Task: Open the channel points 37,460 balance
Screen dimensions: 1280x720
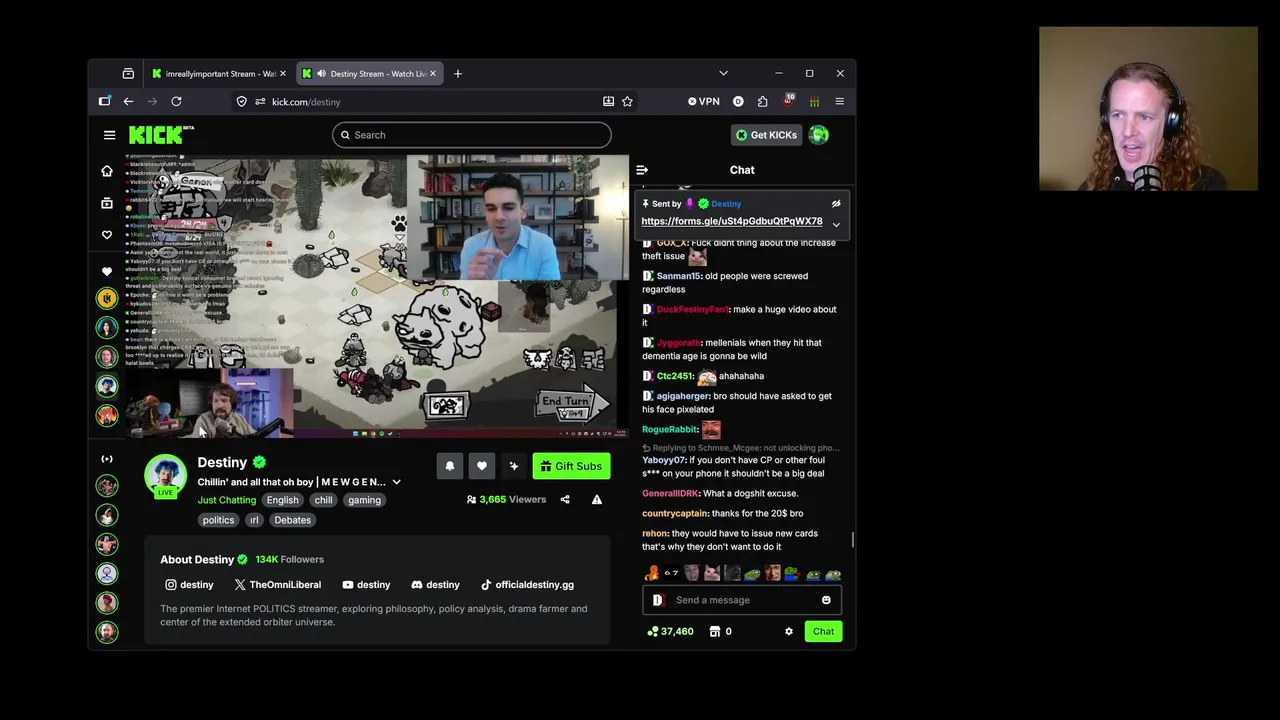Action: 670,632
